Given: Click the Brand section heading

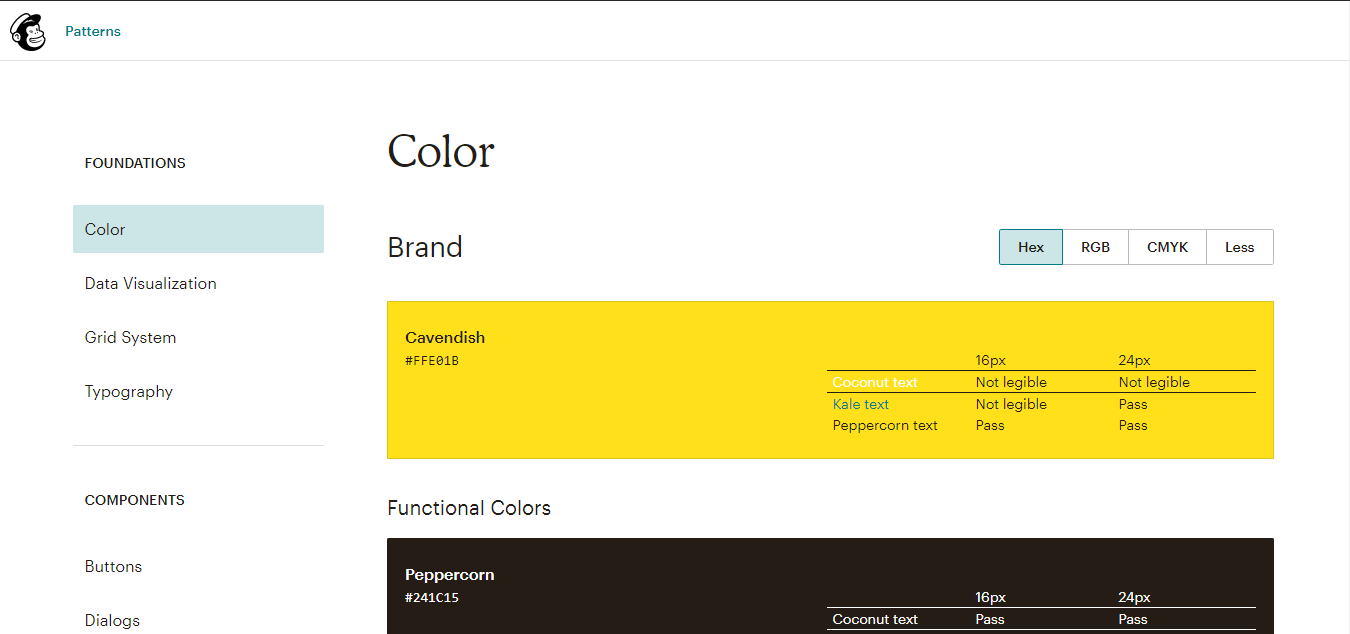Looking at the screenshot, I should coord(424,247).
